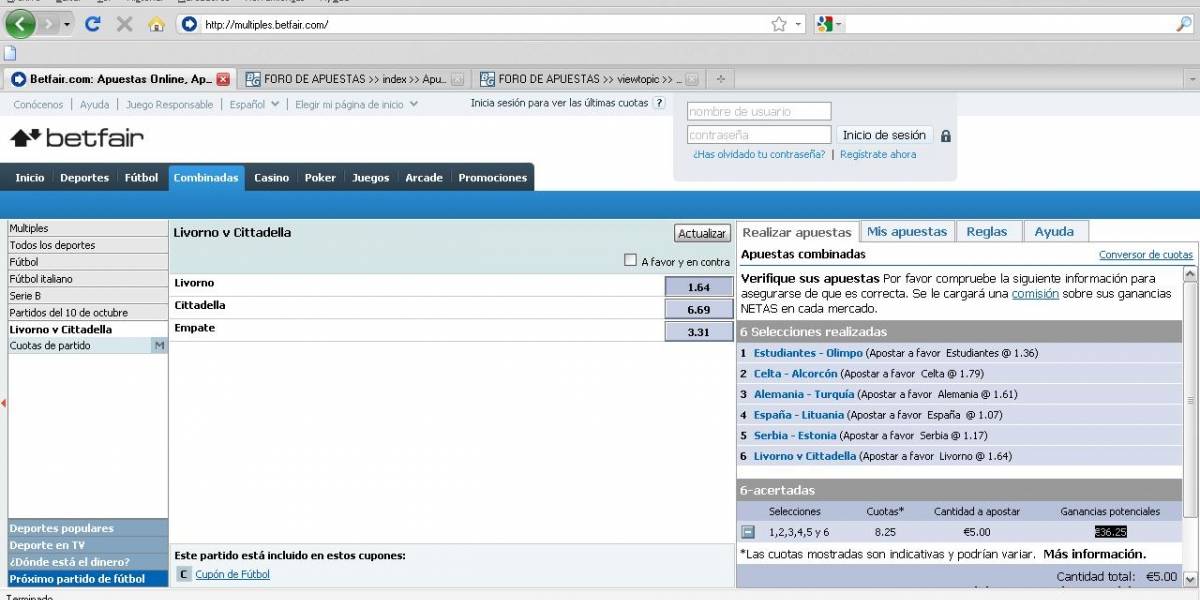Click the address bar URL field

(485, 24)
